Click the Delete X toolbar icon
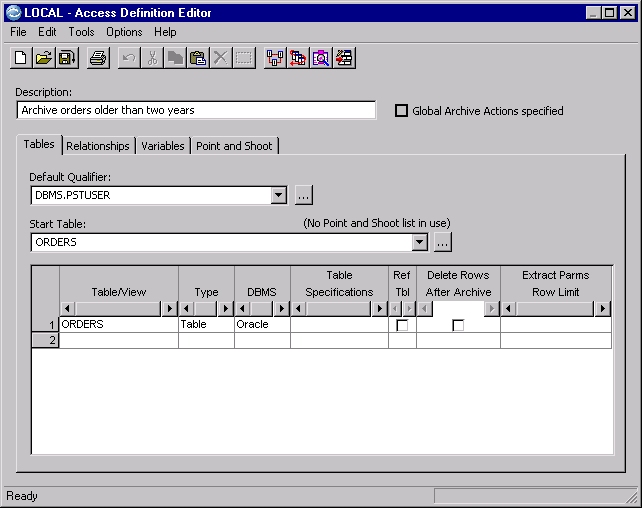The height and width of the screenshot is (508, 642). click(x=221, y=58)
